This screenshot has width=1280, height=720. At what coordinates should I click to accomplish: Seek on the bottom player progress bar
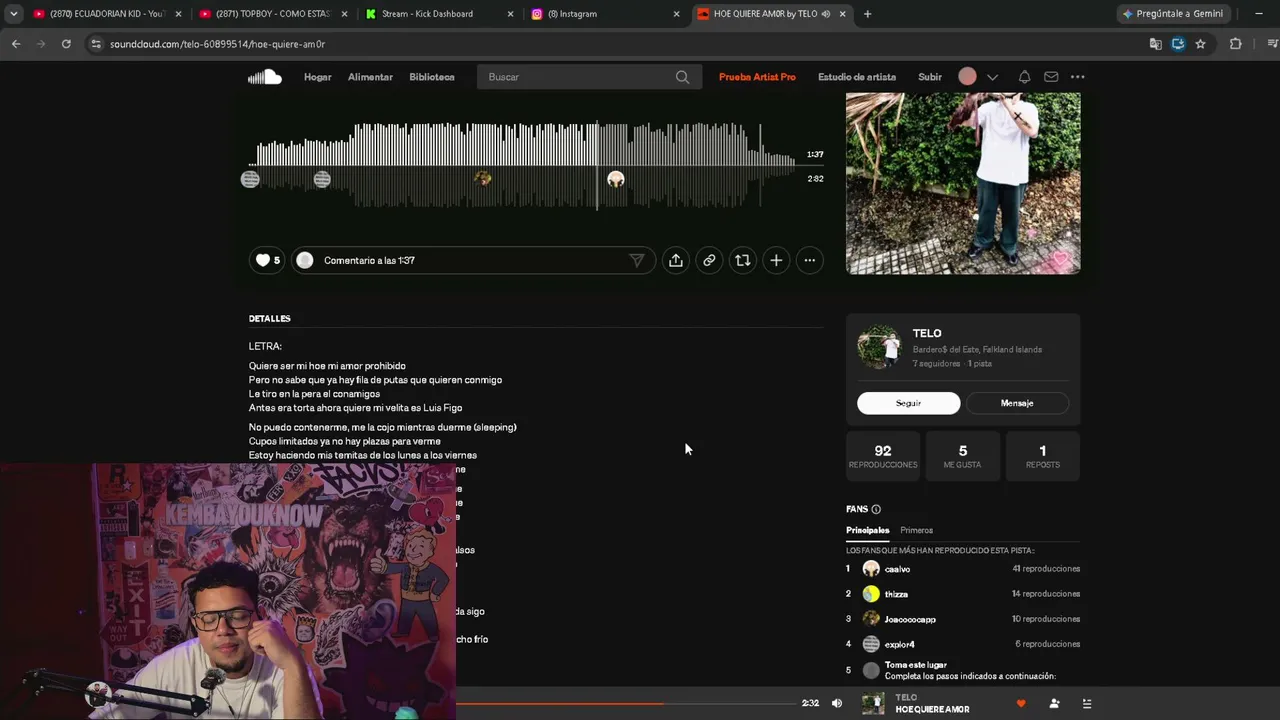click(x=624, y=703)
